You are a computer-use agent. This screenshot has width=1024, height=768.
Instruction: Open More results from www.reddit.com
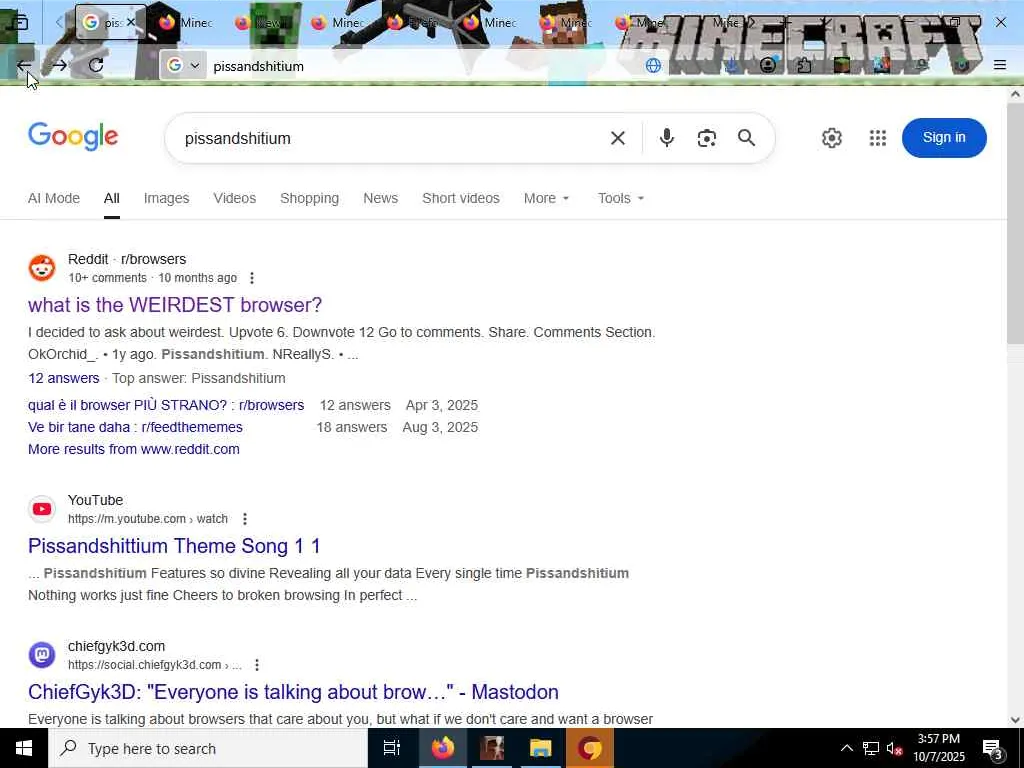(134, 449)
